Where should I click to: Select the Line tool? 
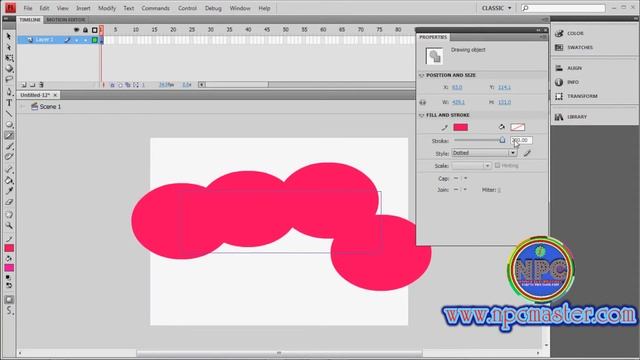tap(9, 113)
